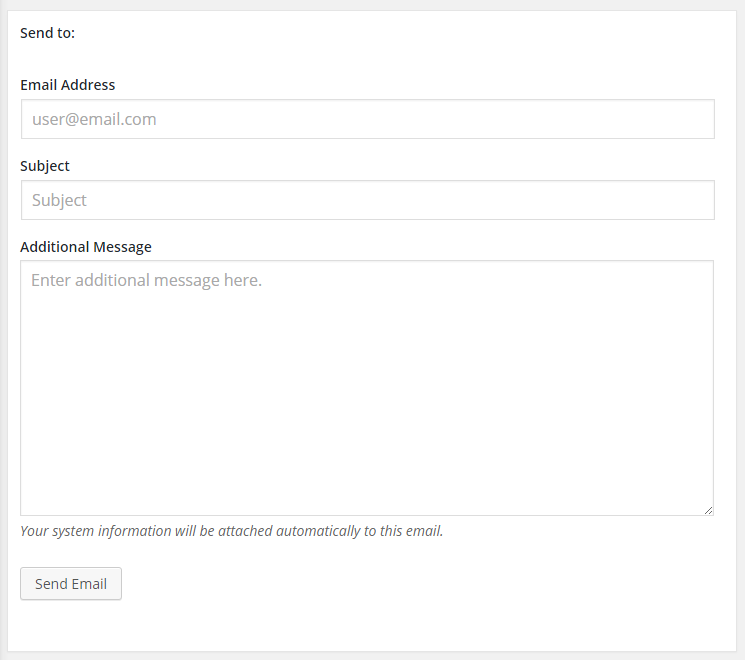Click "Enter additional message here." placeholder

coord(146,280)
